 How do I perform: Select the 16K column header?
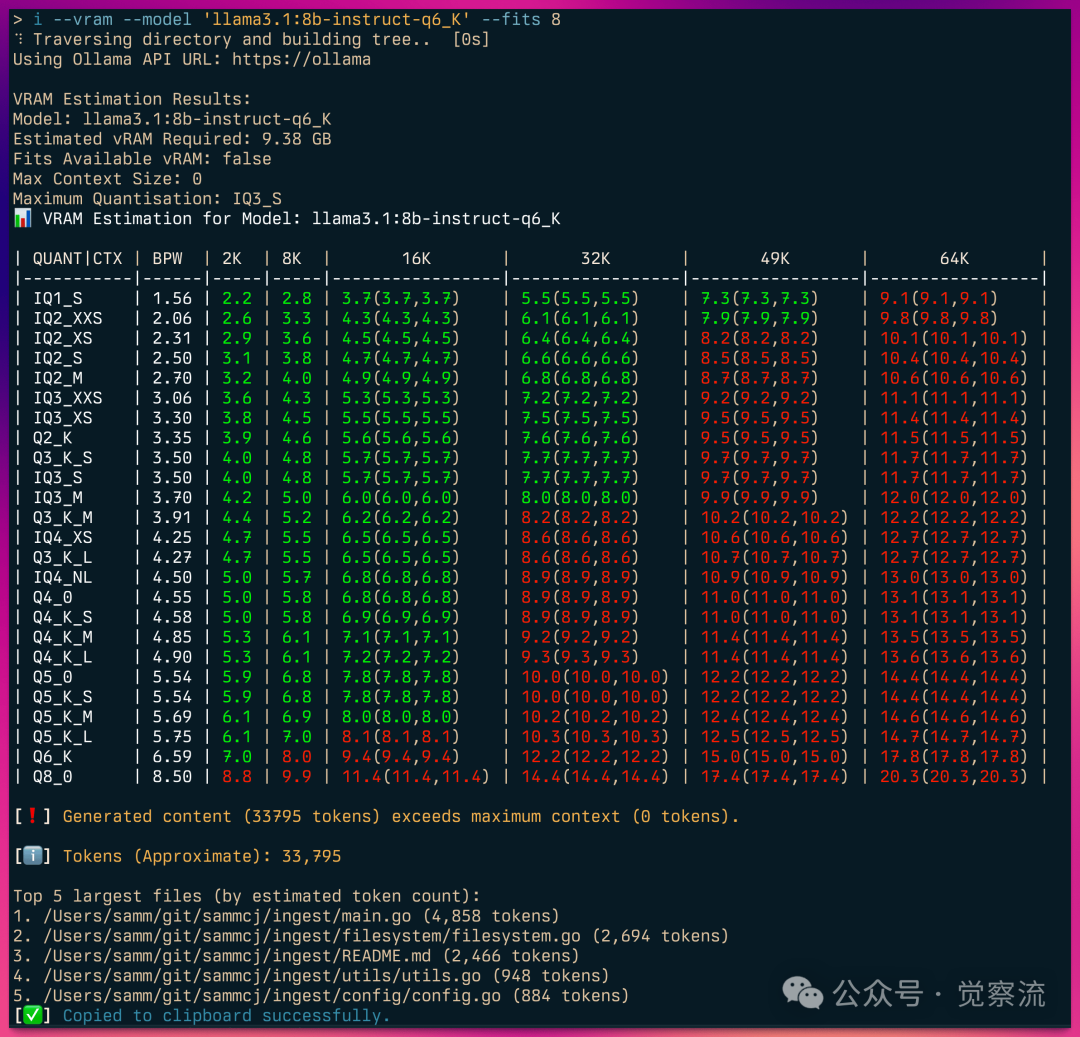pos(416,259)
